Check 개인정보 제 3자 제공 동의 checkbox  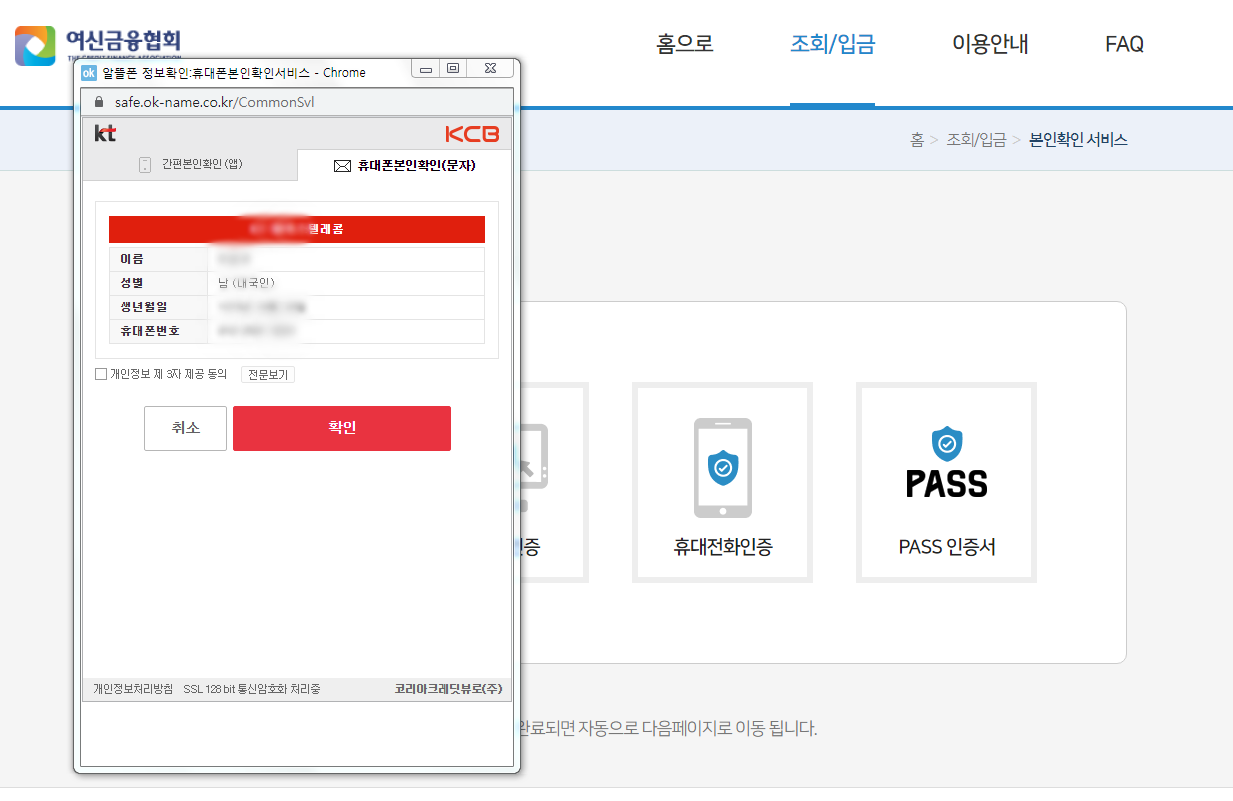(x=101, y=374)
